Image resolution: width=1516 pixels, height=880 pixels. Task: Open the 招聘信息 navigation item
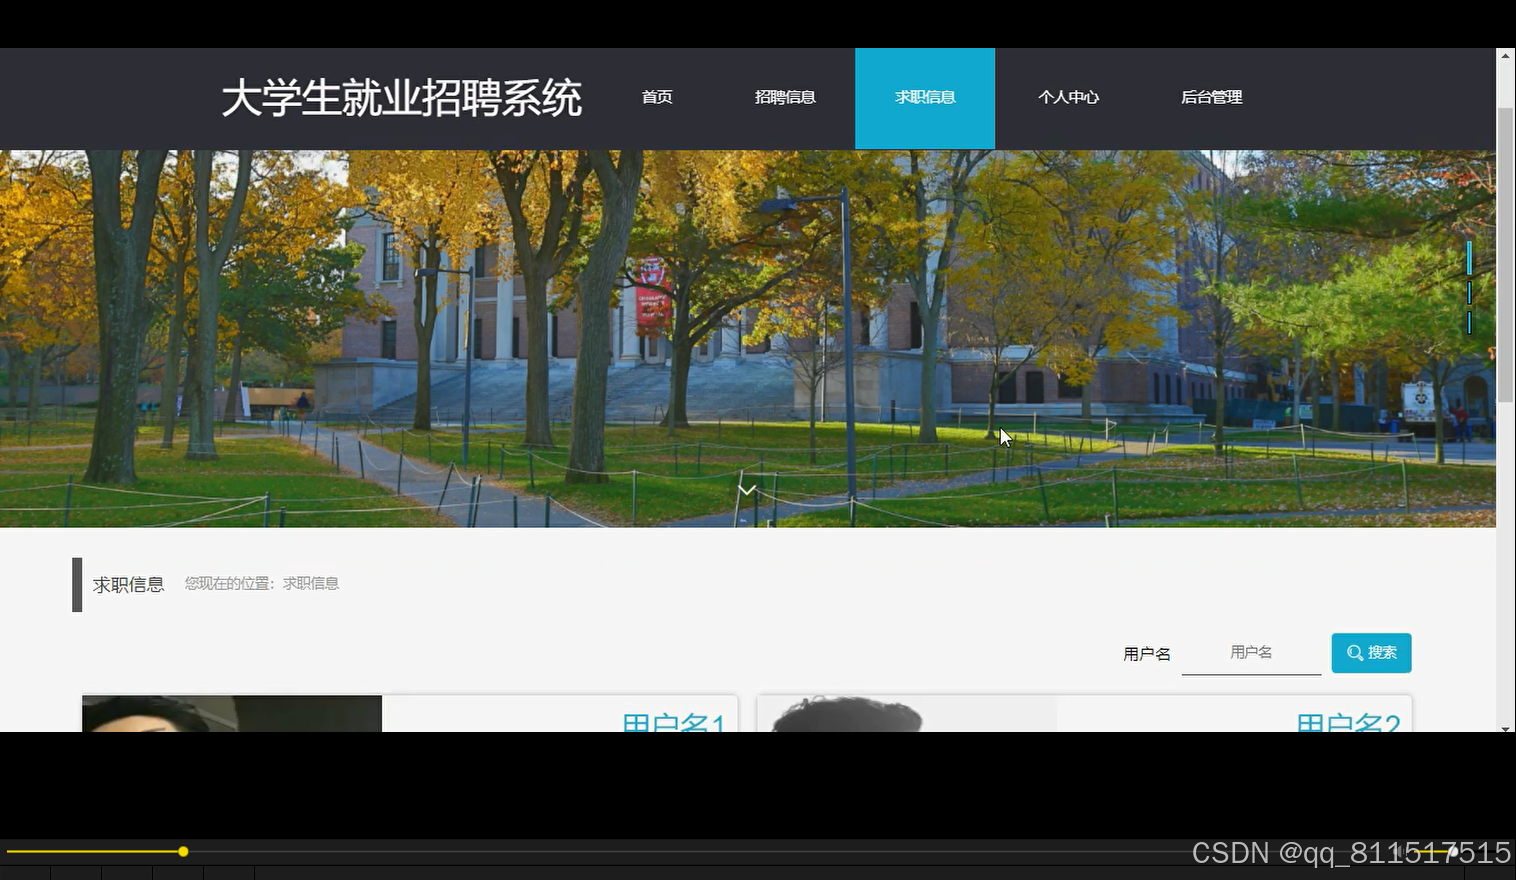(785, 97)
